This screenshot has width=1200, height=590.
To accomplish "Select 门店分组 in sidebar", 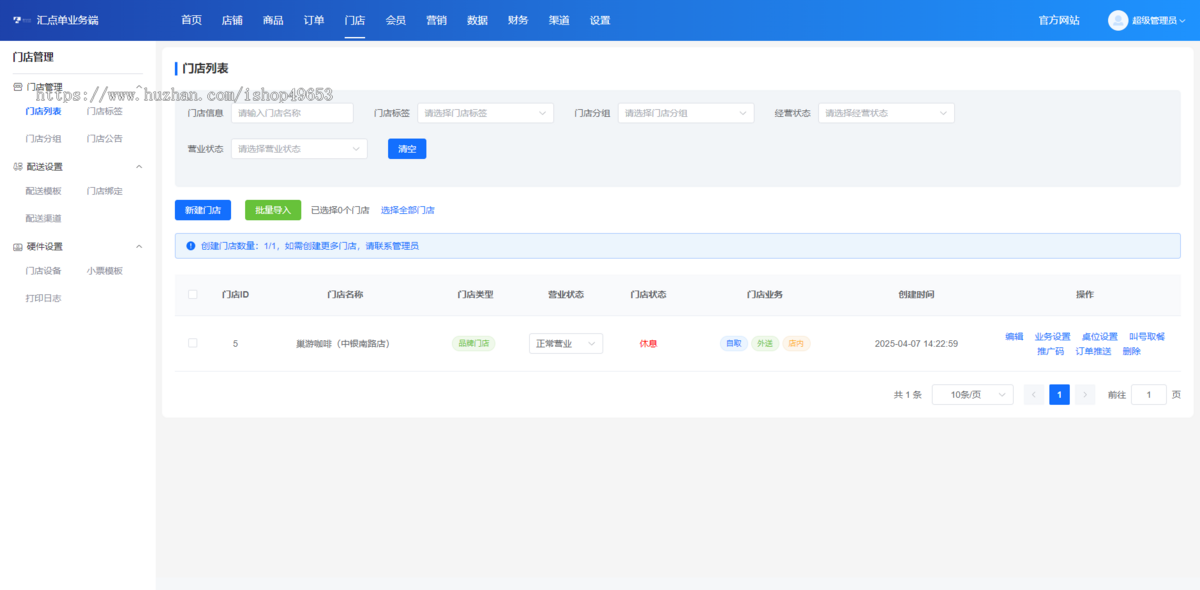I will [x=43, y=139].
